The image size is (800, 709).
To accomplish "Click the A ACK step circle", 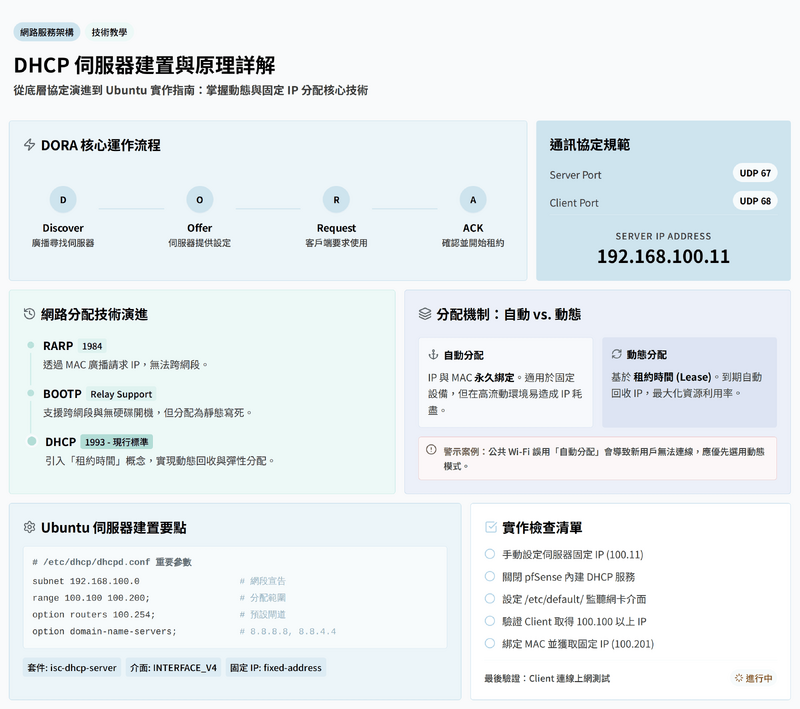I will [x=473, y=200].
